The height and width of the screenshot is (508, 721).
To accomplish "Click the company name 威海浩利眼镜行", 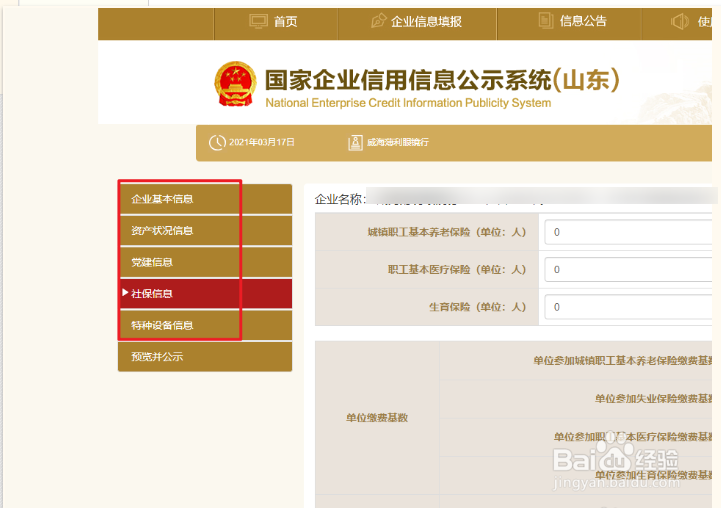I will coord(398,143).
